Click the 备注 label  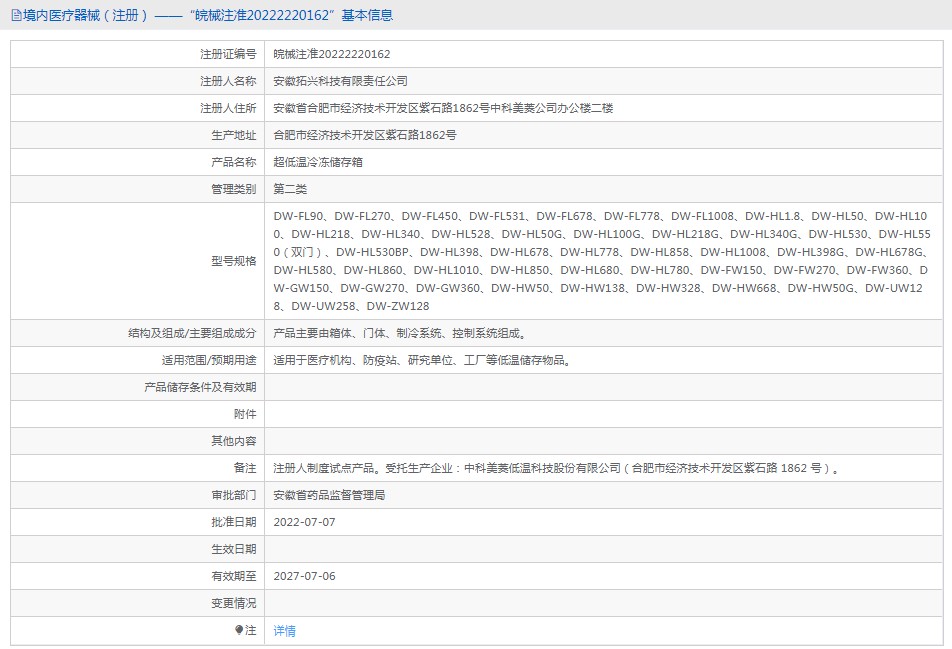point(245,468)
